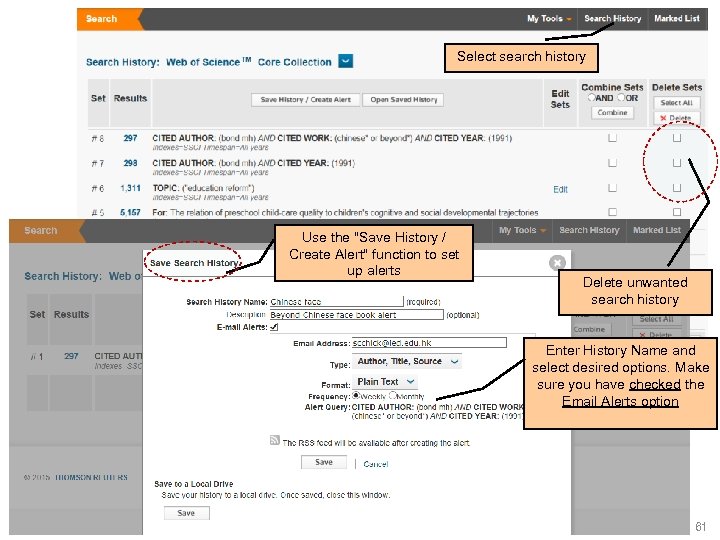This screenshot has height=540, width=720.
Task: Open the 1,311 results for set #6
Action: coord(130,188)
